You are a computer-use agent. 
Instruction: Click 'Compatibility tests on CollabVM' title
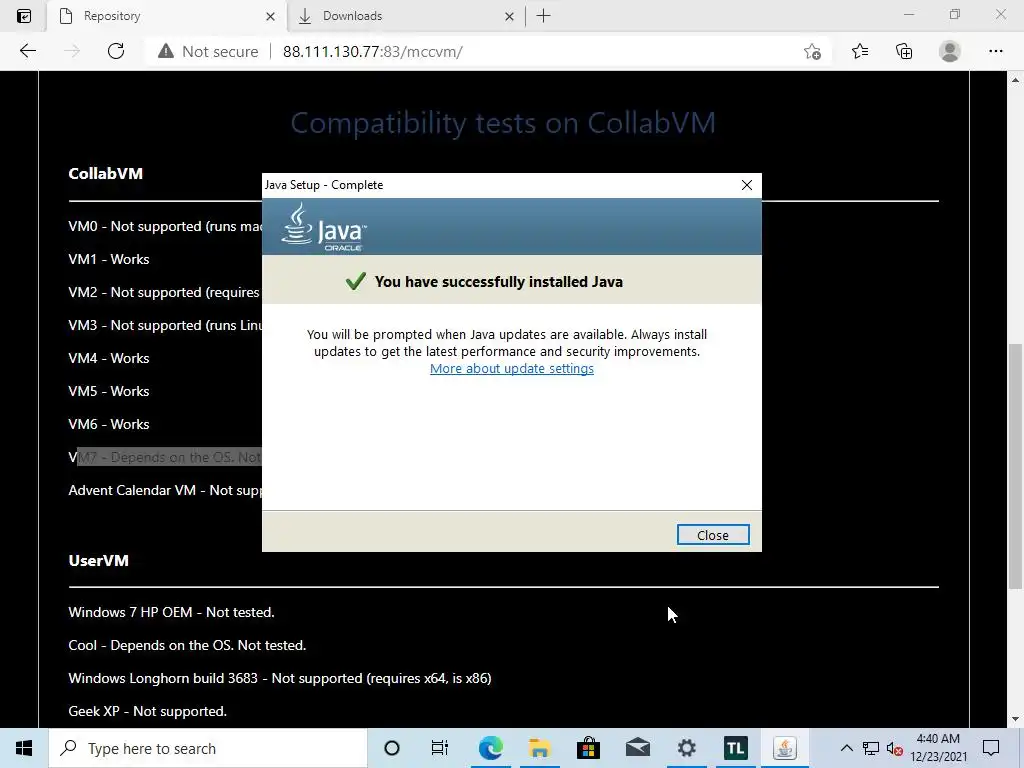coord(503,123)
